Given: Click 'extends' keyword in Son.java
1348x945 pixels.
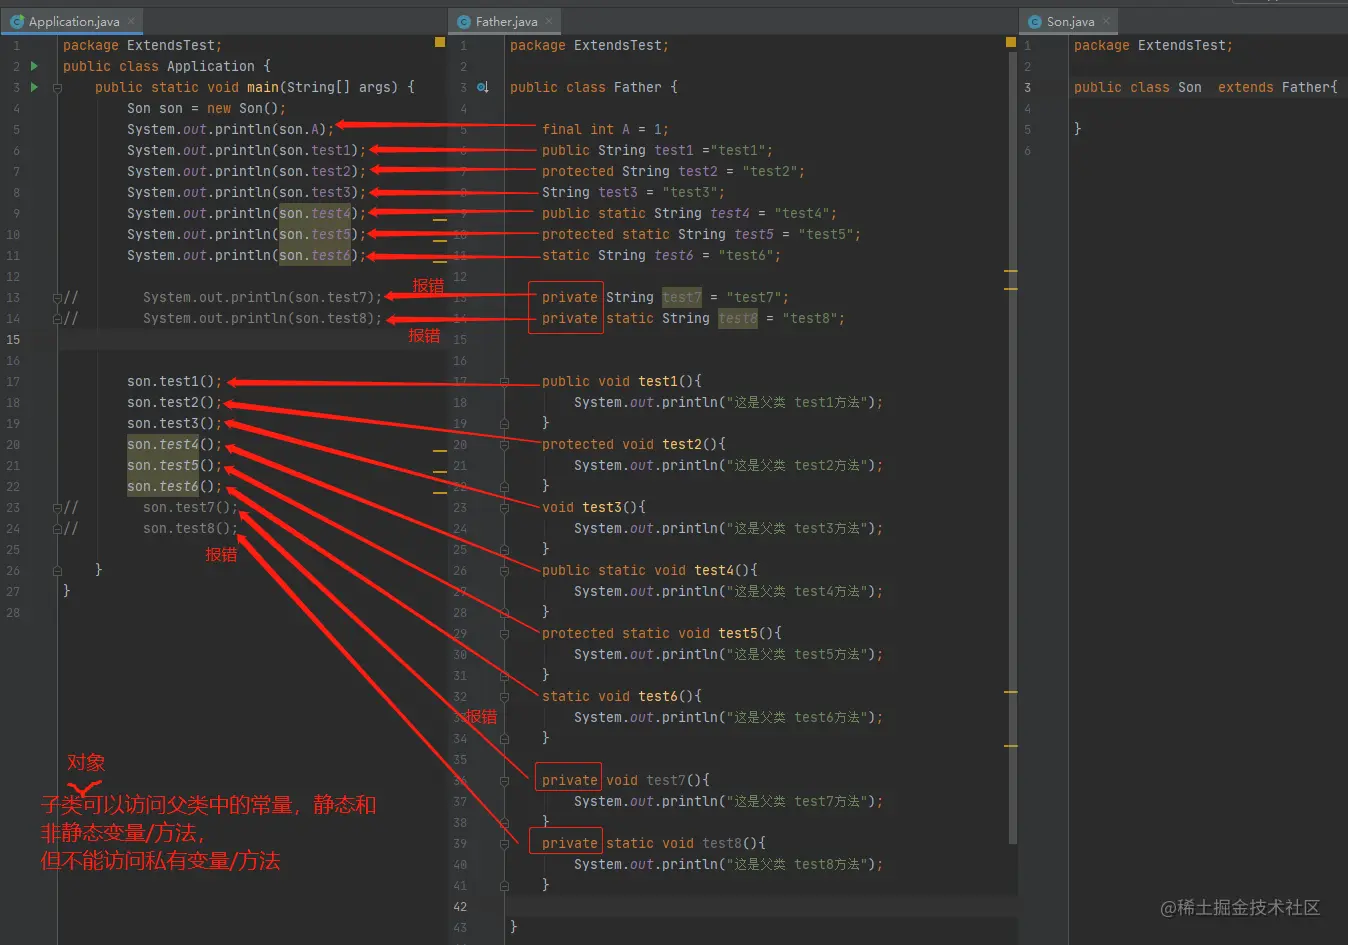Looking at the screenshot, I should click(1245, 87).
